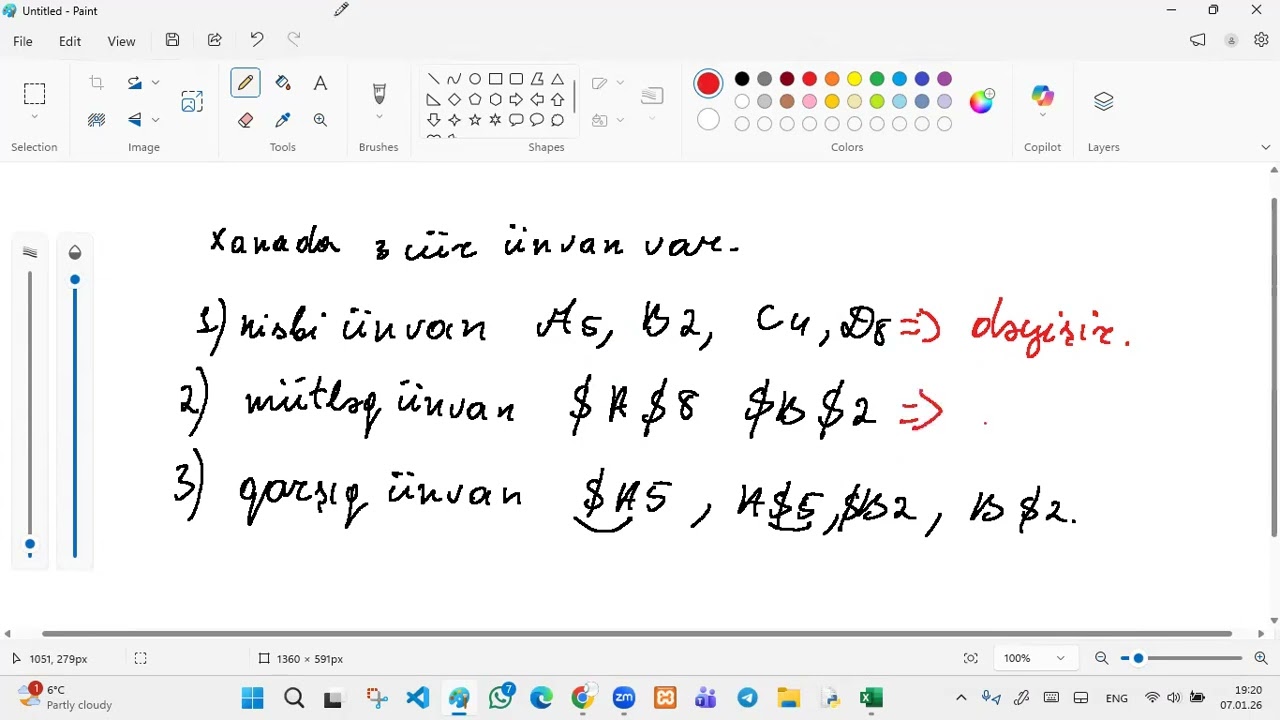
Task: Click the Remove background icon
Action: (x=96, y=120)
